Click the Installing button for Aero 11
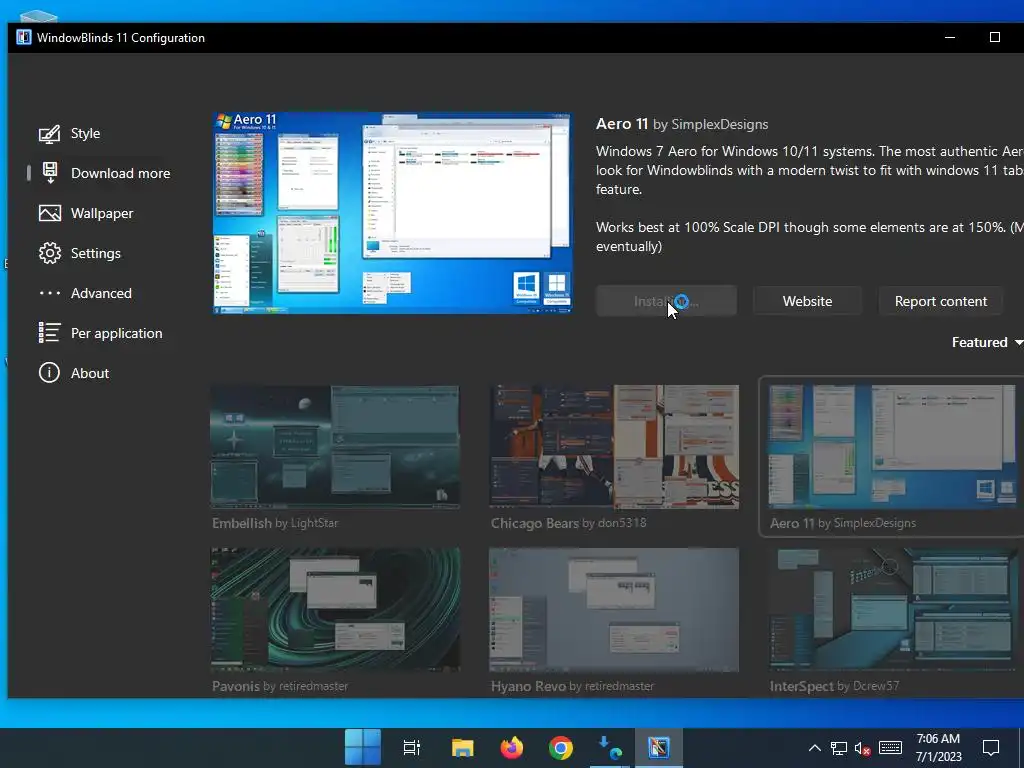The height and width of the screenshot is (768, 1024). [x=666, y=301]
